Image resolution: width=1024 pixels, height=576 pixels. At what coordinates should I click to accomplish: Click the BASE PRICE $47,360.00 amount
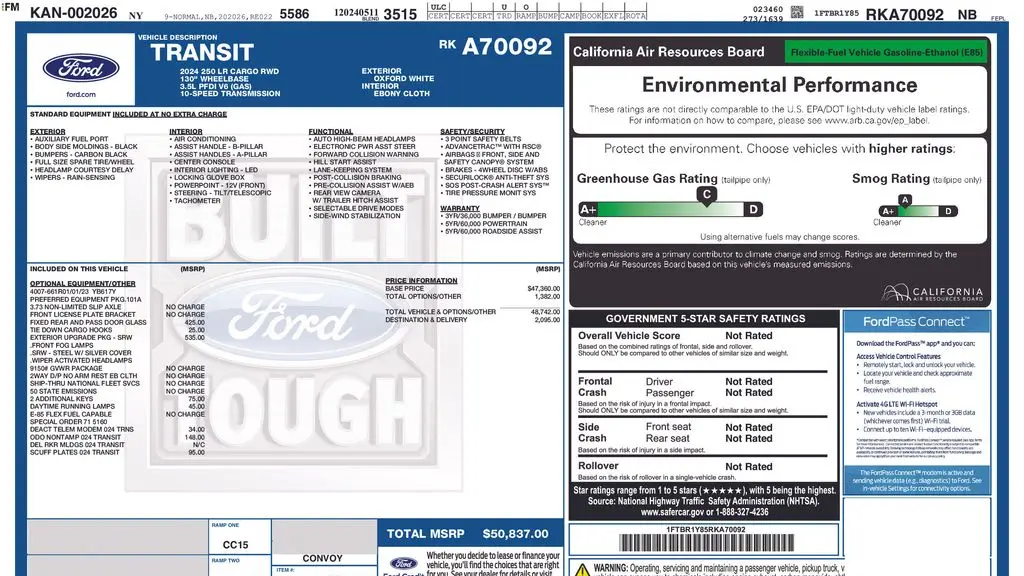point(543,289)
